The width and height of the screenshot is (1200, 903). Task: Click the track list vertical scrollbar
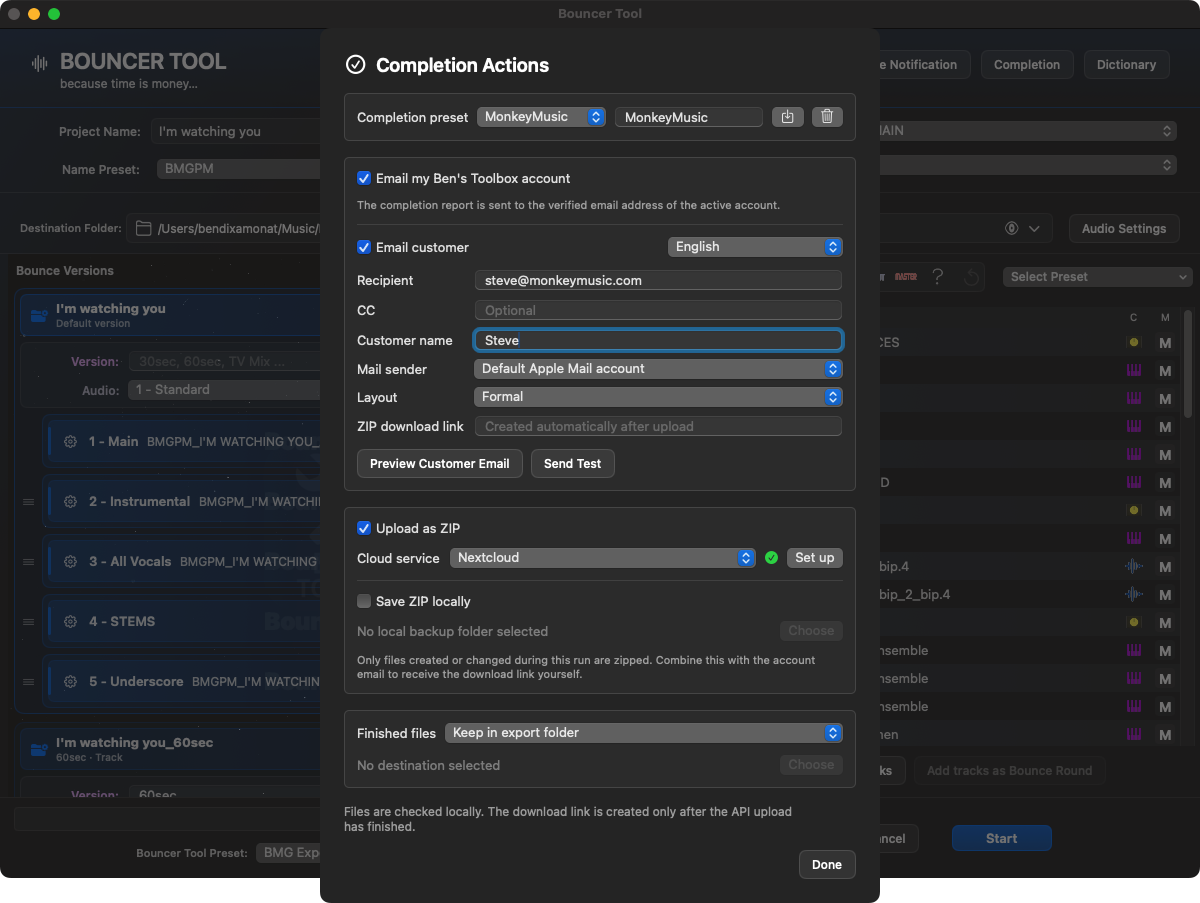tap(1188, 365)
